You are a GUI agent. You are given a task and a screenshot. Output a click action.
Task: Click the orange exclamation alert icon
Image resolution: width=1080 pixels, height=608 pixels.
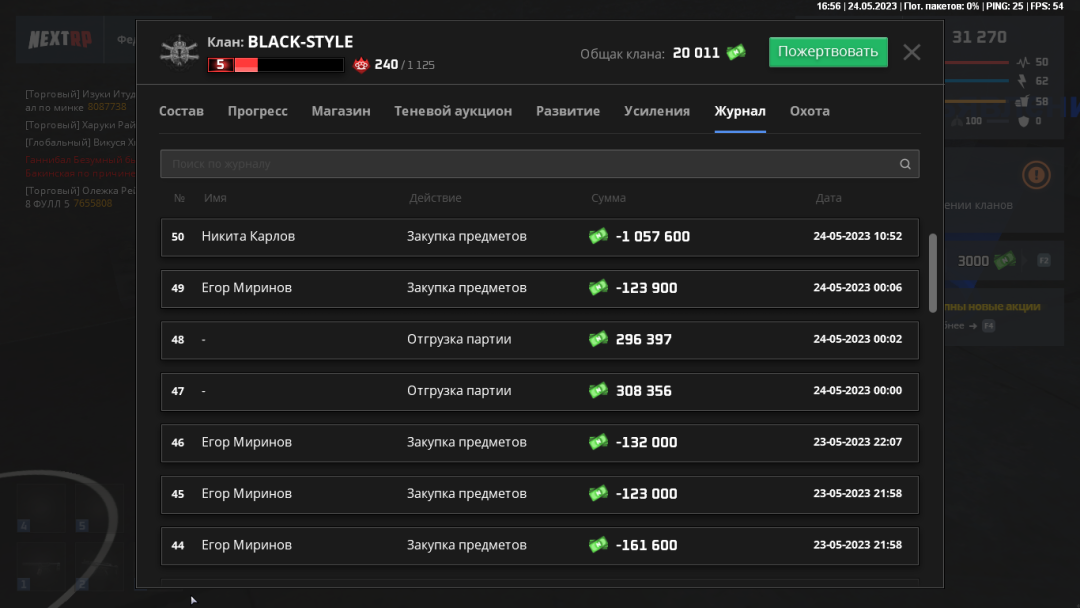coord(1036,176)
